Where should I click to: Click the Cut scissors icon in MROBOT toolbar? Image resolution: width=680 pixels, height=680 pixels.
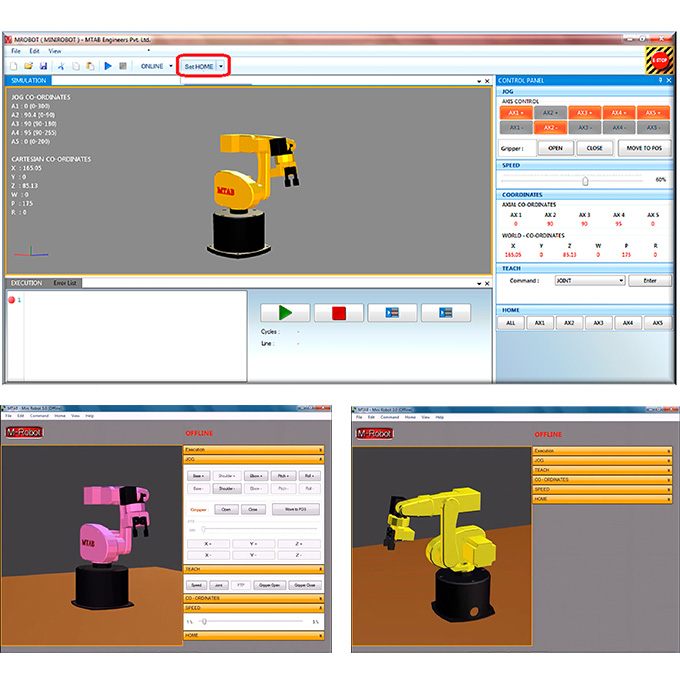point(61,66)
